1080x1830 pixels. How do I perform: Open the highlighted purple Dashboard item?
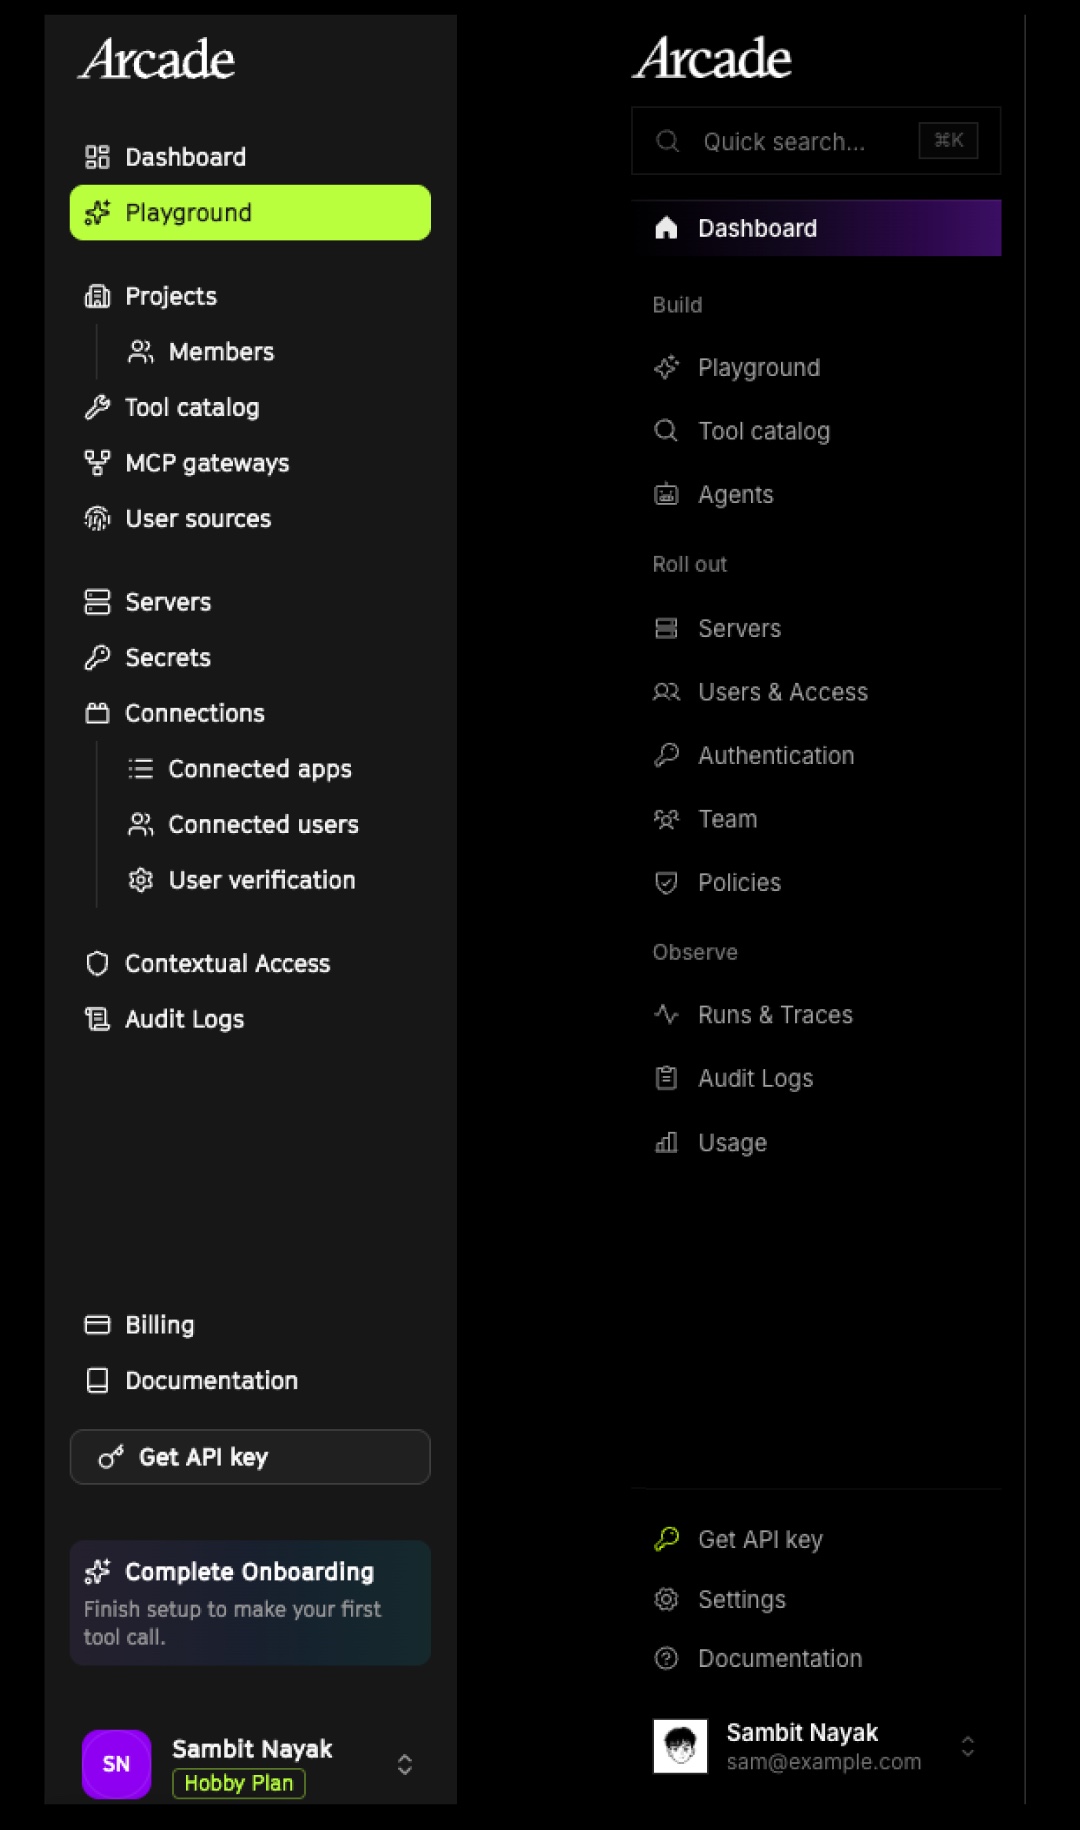tap(816, 228)
